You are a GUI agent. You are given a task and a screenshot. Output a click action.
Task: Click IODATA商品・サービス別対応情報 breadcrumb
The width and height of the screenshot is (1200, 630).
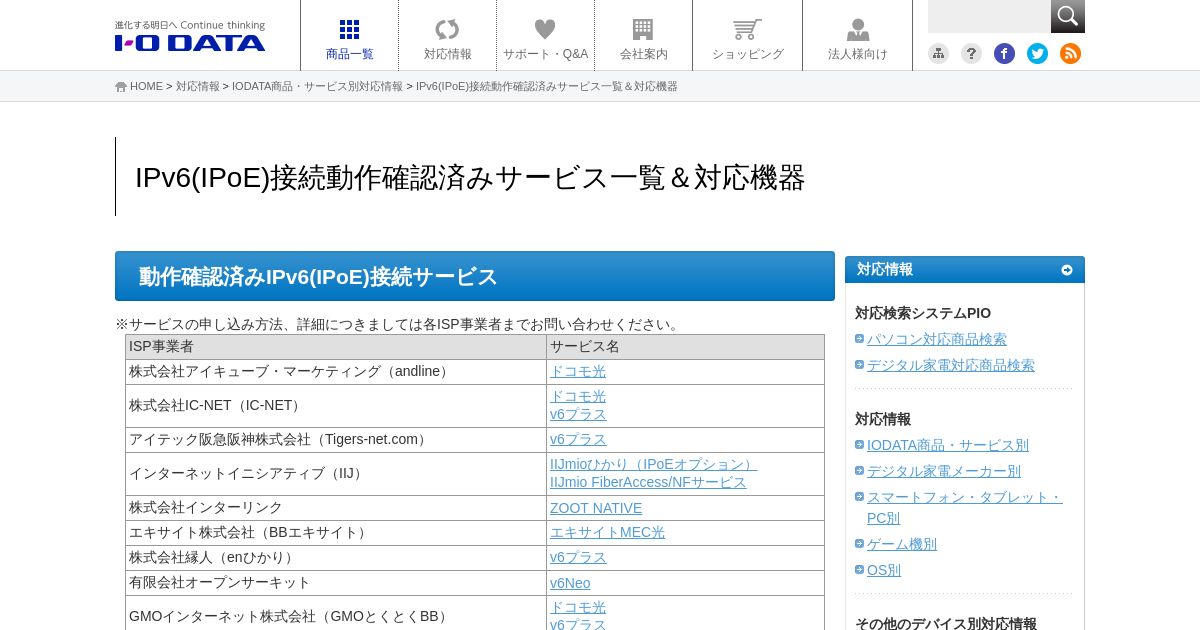click(317, 87)
